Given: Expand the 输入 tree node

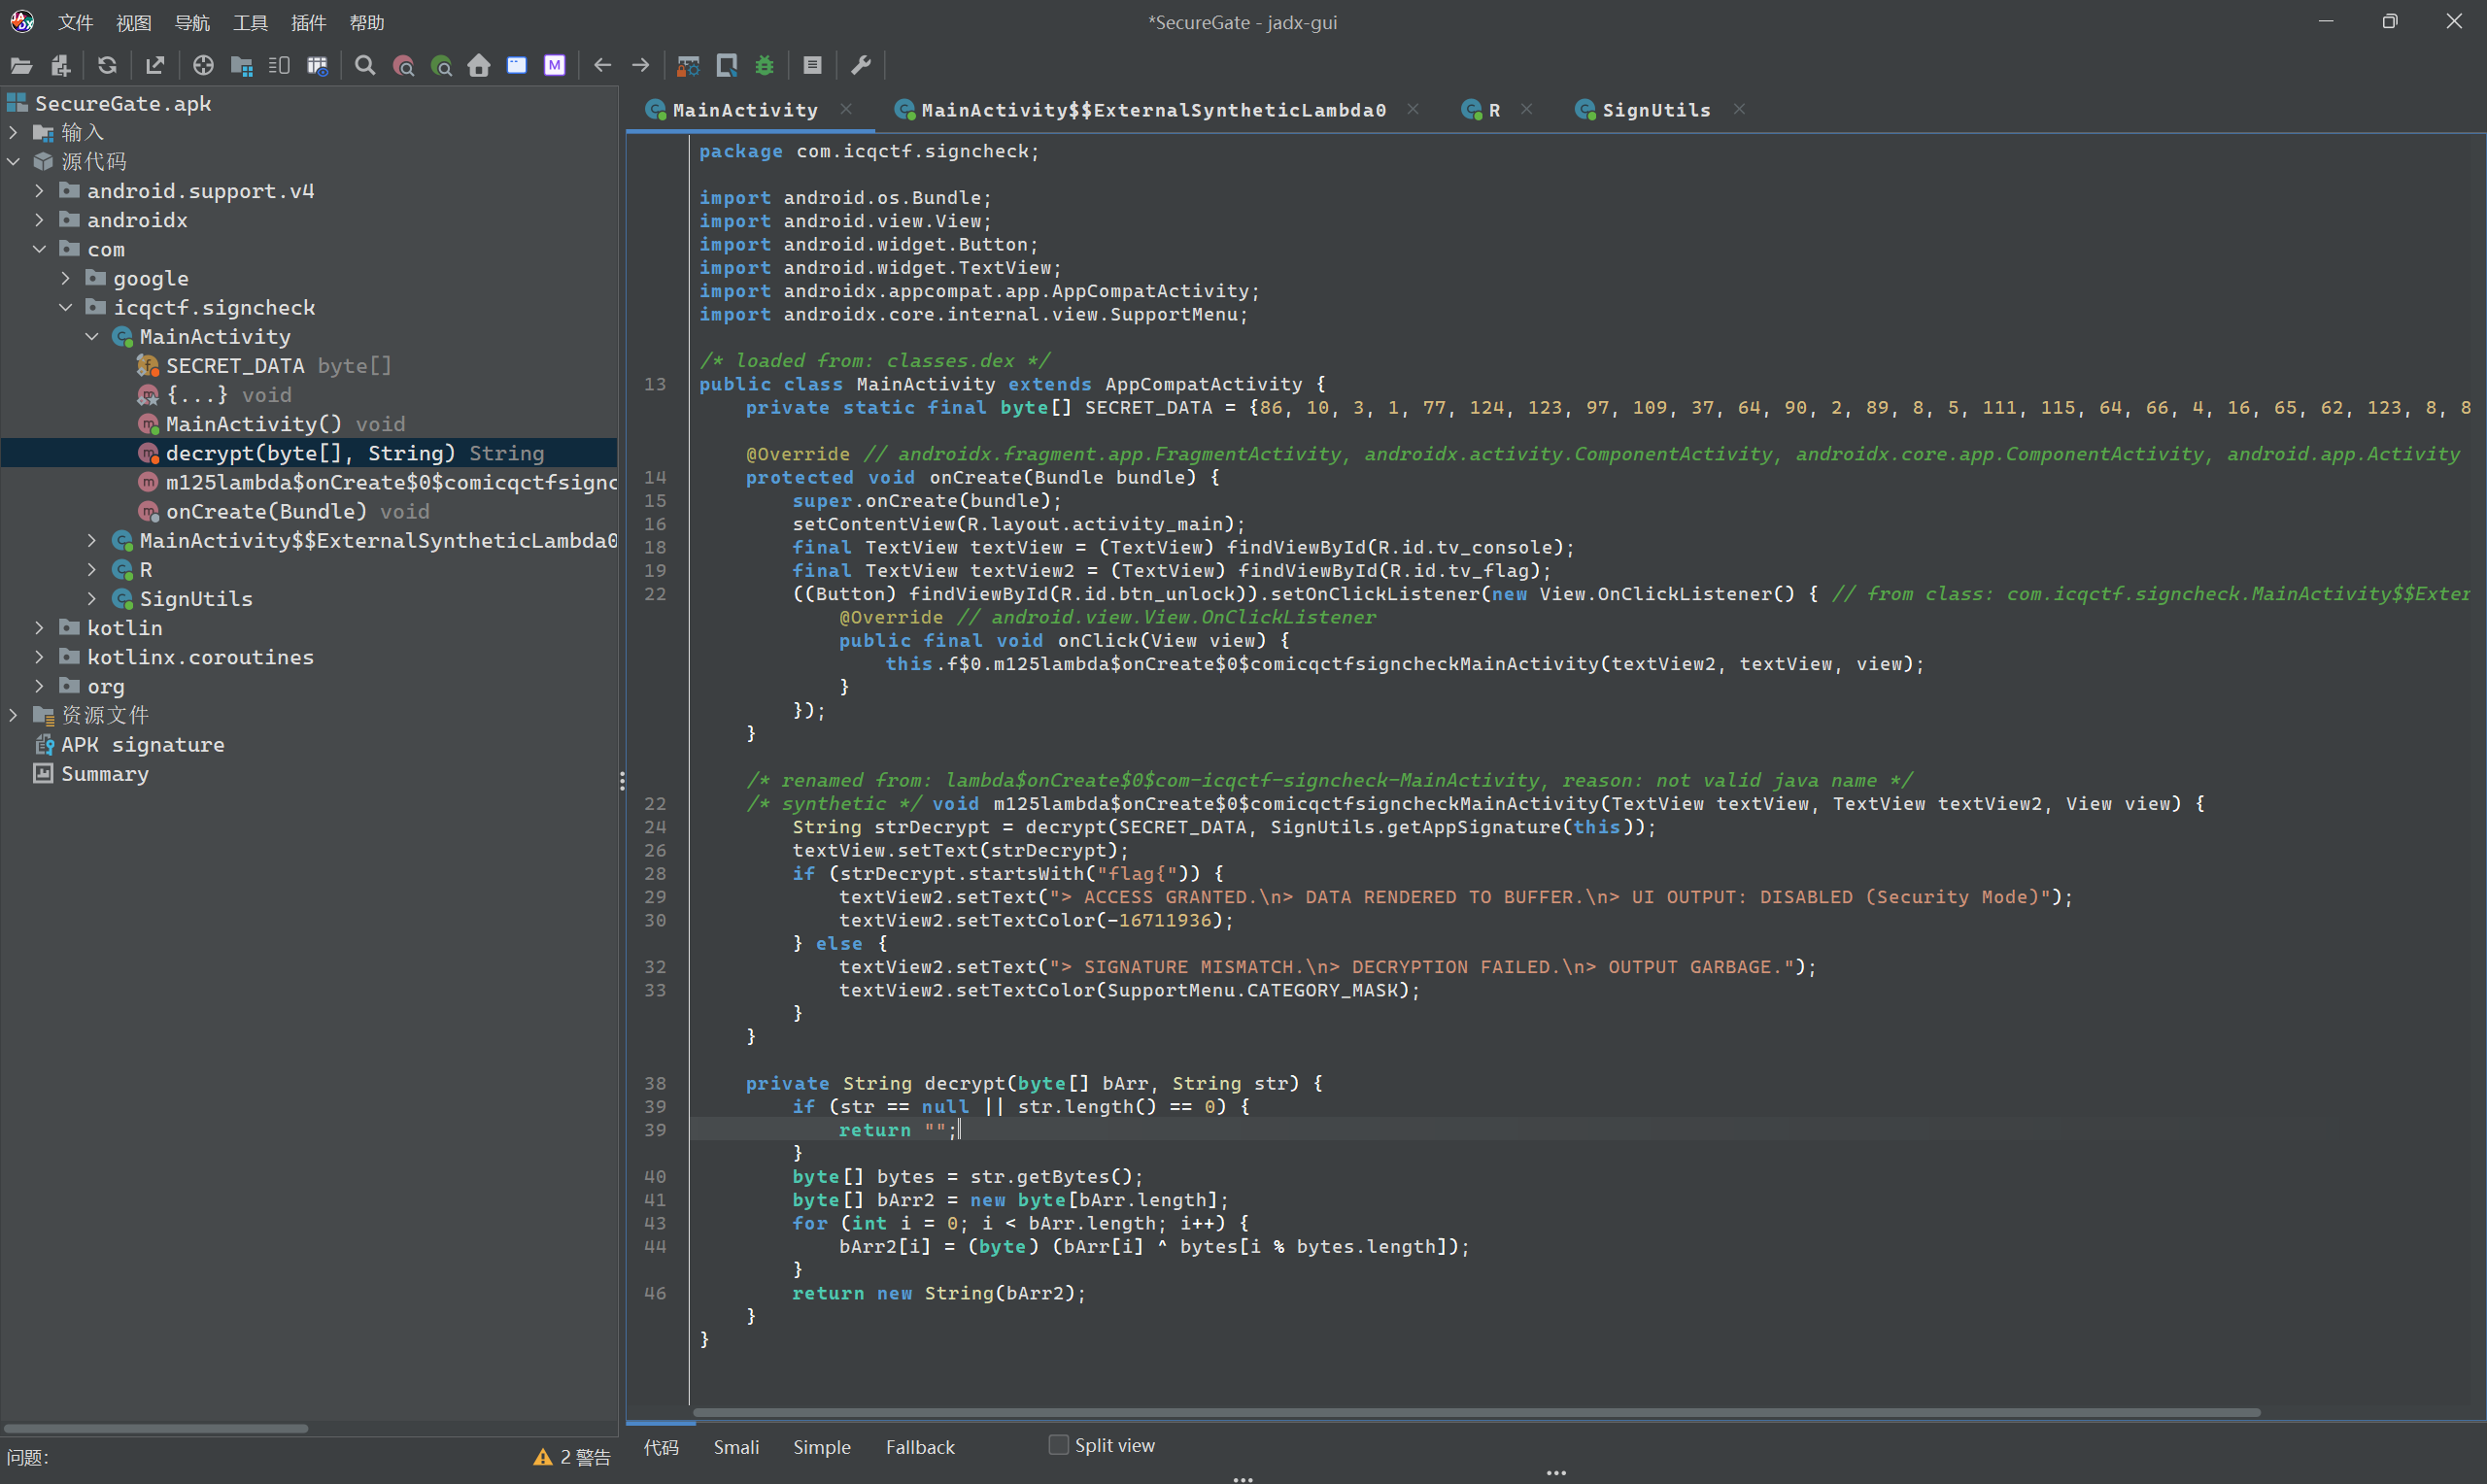Looking at the screenshot, I should point(13,132).
